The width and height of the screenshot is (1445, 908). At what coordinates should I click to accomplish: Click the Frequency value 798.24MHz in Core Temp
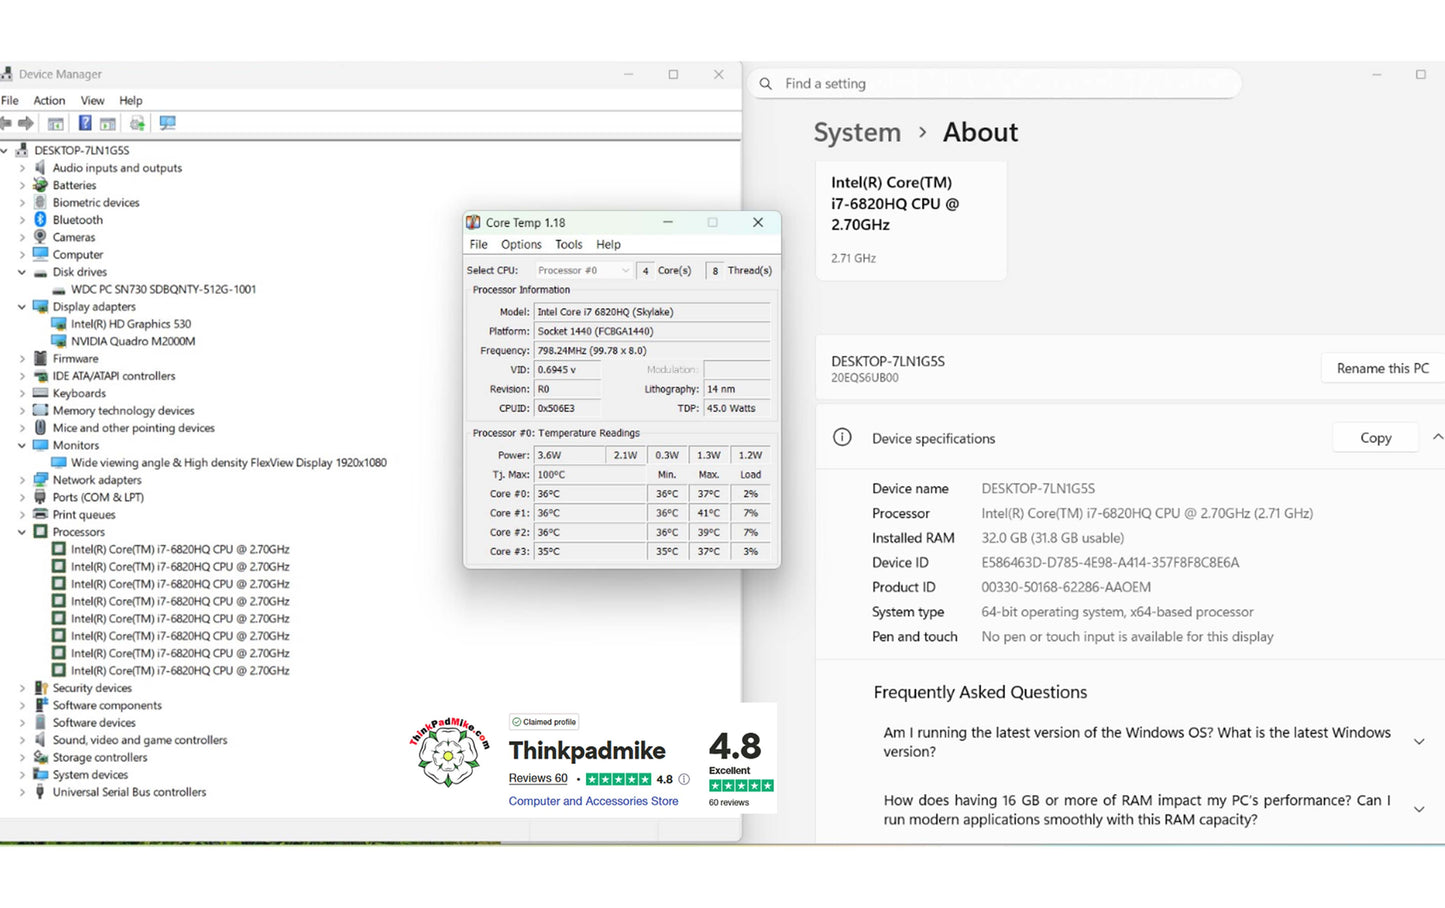(652, 351)
